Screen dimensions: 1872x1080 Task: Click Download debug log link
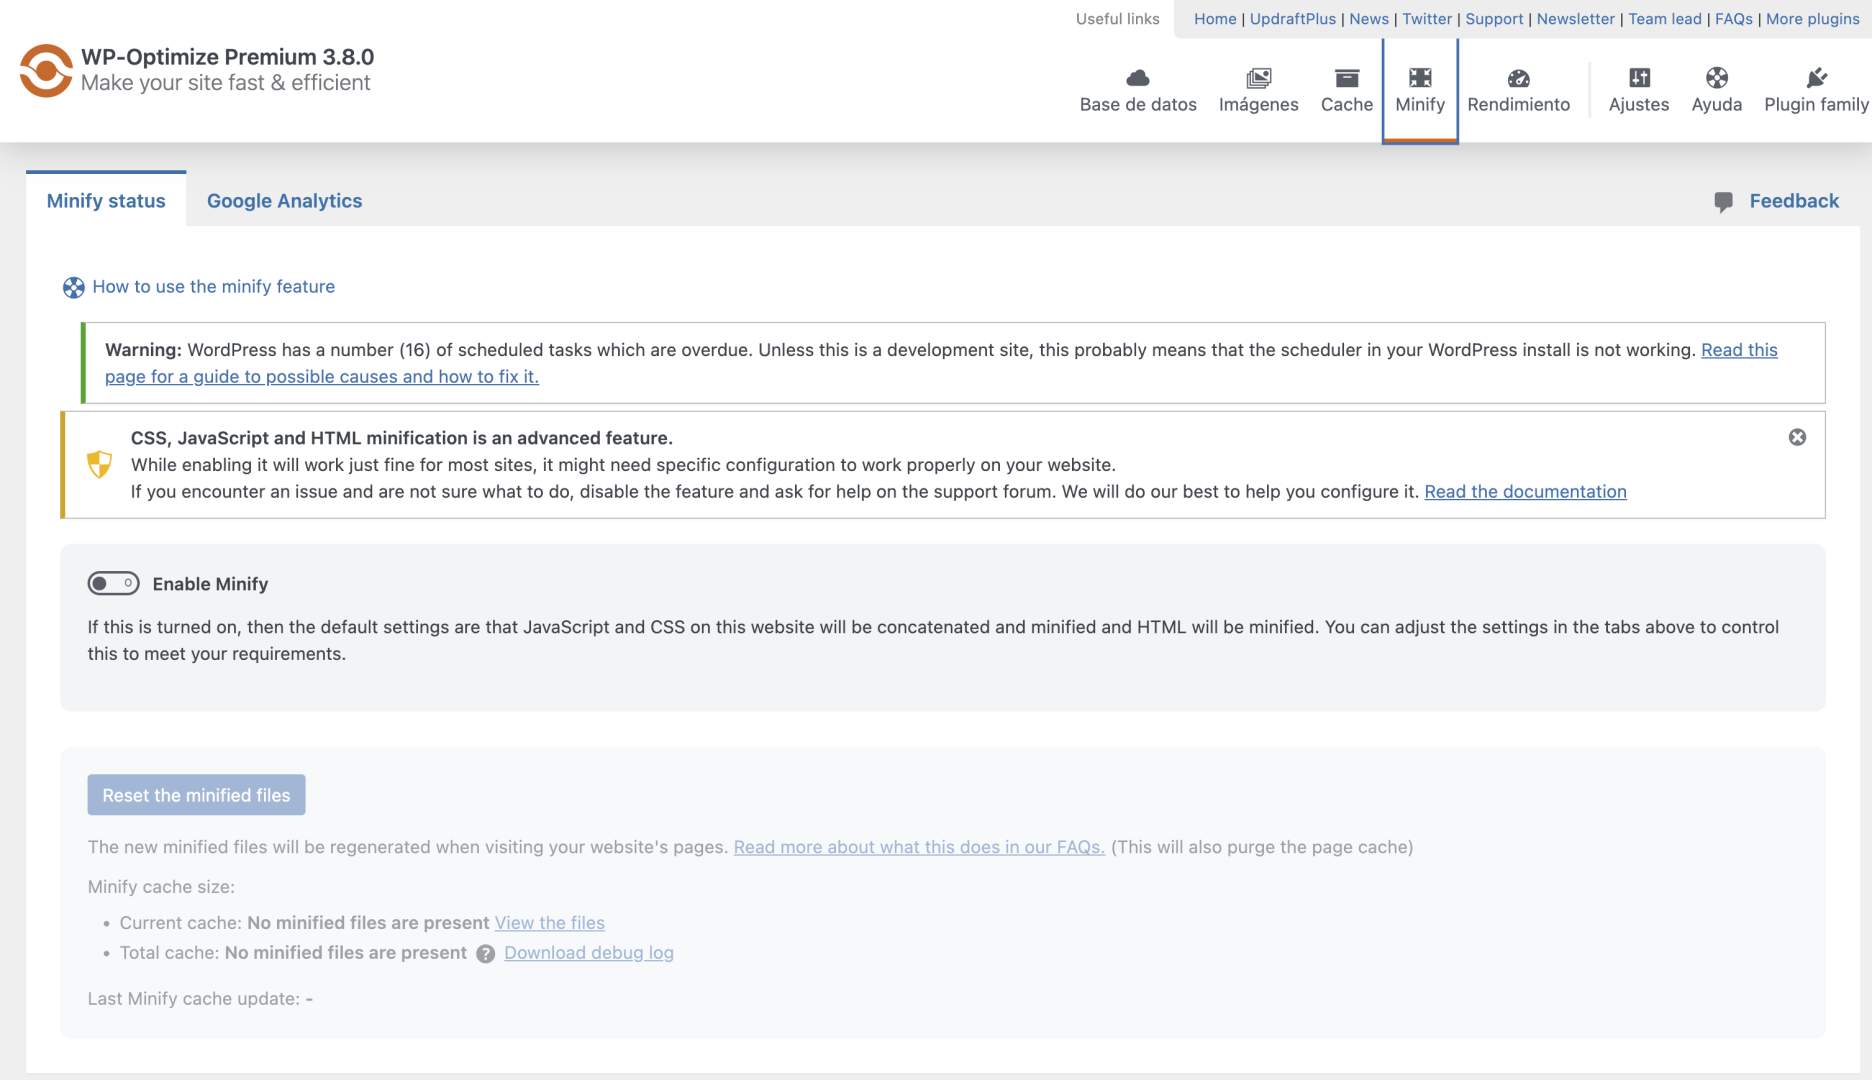pos(589,952)
